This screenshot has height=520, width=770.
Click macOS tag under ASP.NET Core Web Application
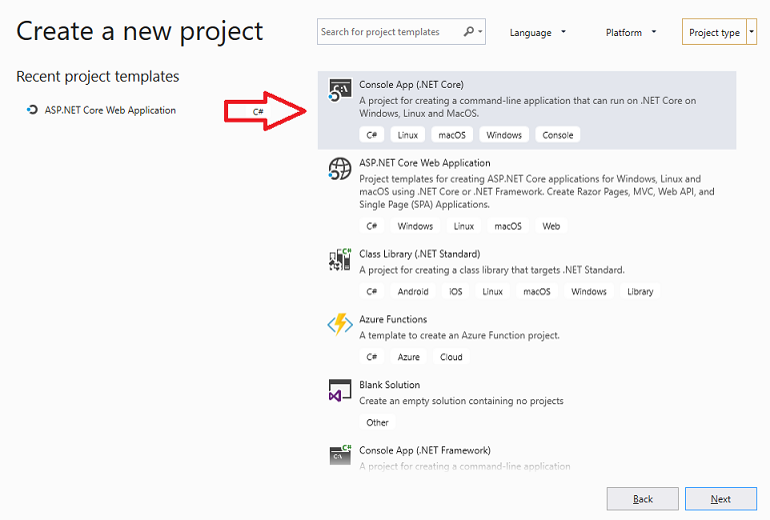[x=508, y=226]
